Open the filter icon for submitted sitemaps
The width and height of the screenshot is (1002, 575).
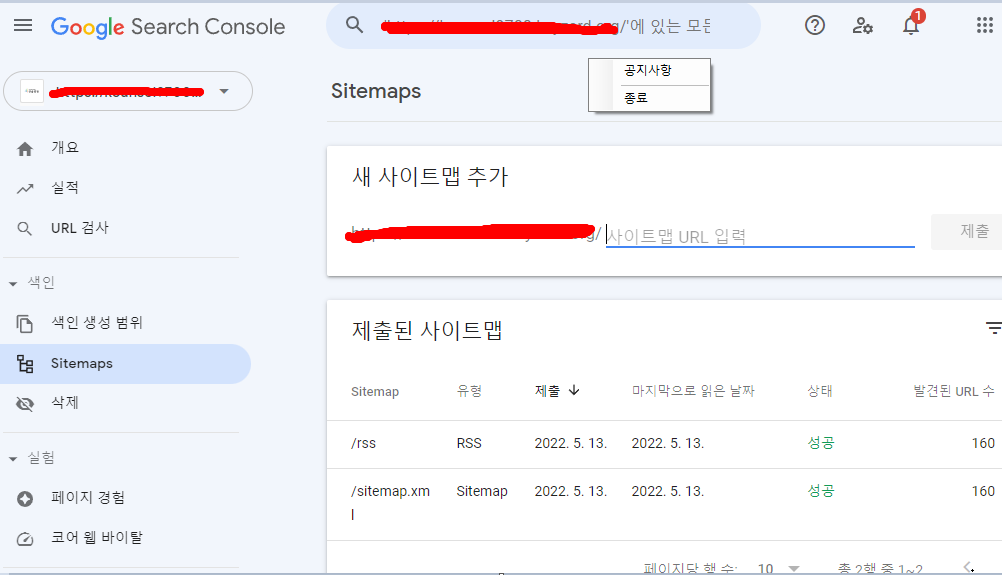click(994, 328)
